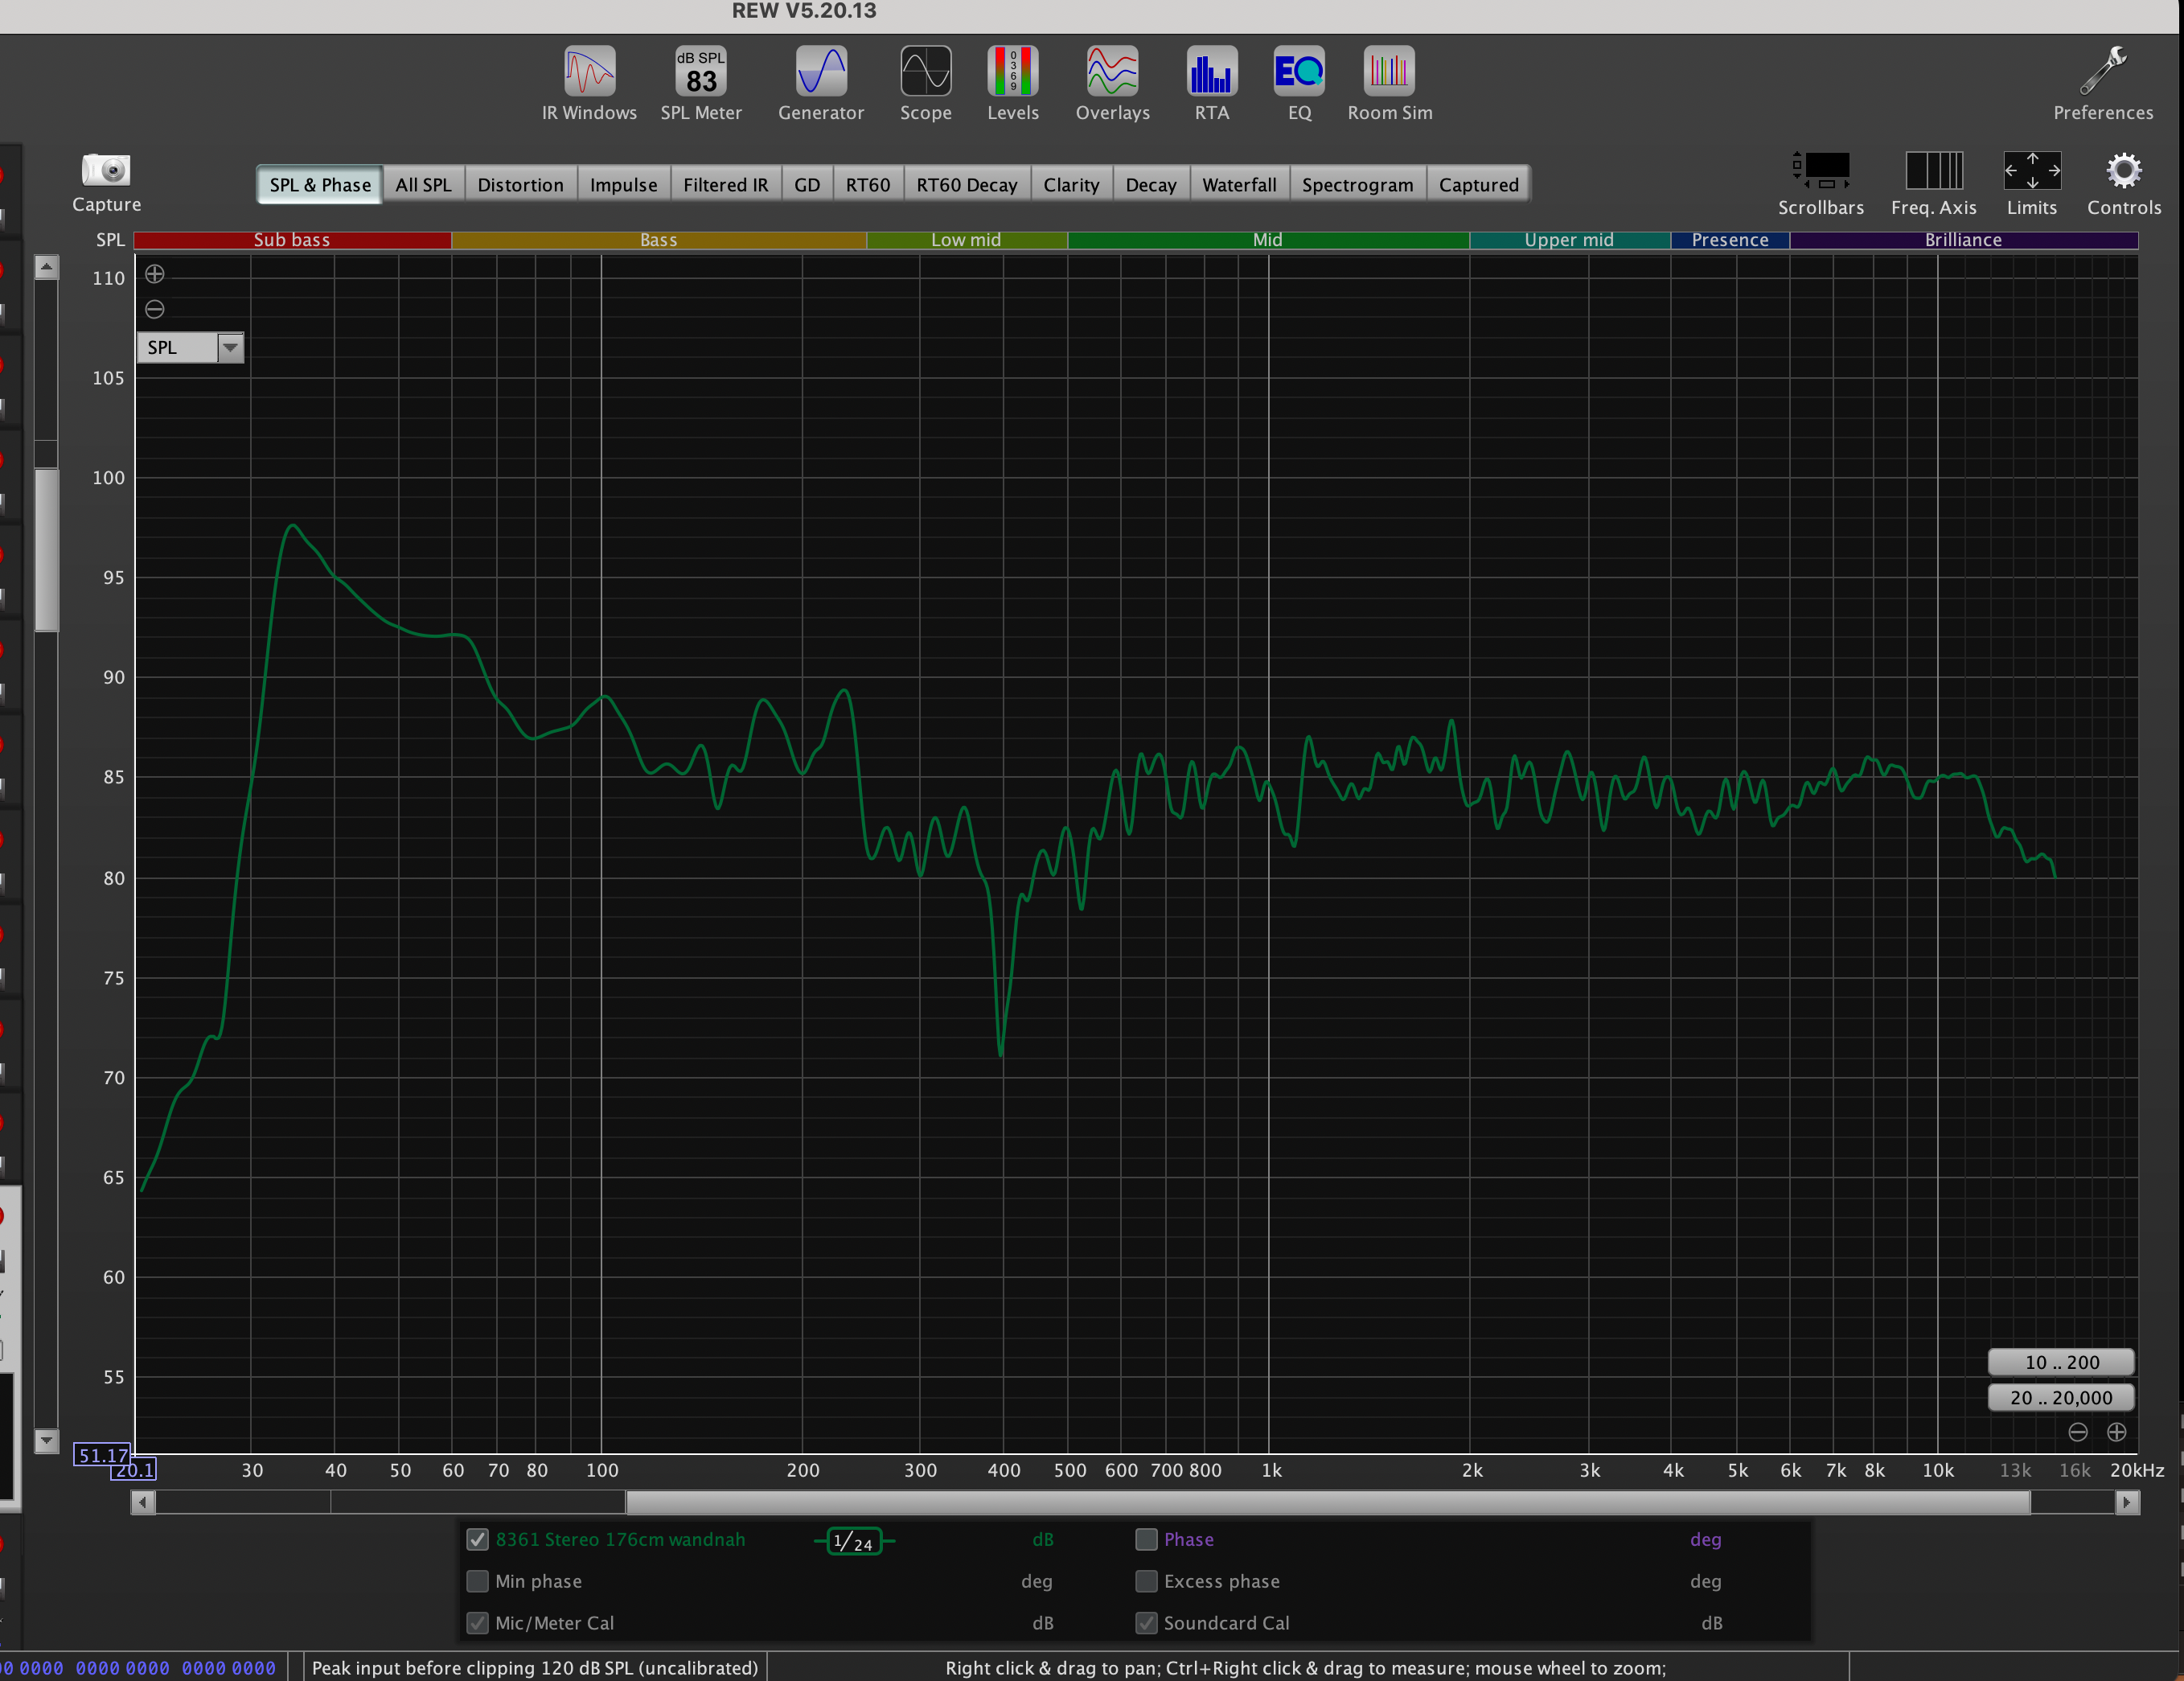Screen dimensions: 2184x1681
Task: Enable the Min phase checkbox
Action: [478, 1582]
